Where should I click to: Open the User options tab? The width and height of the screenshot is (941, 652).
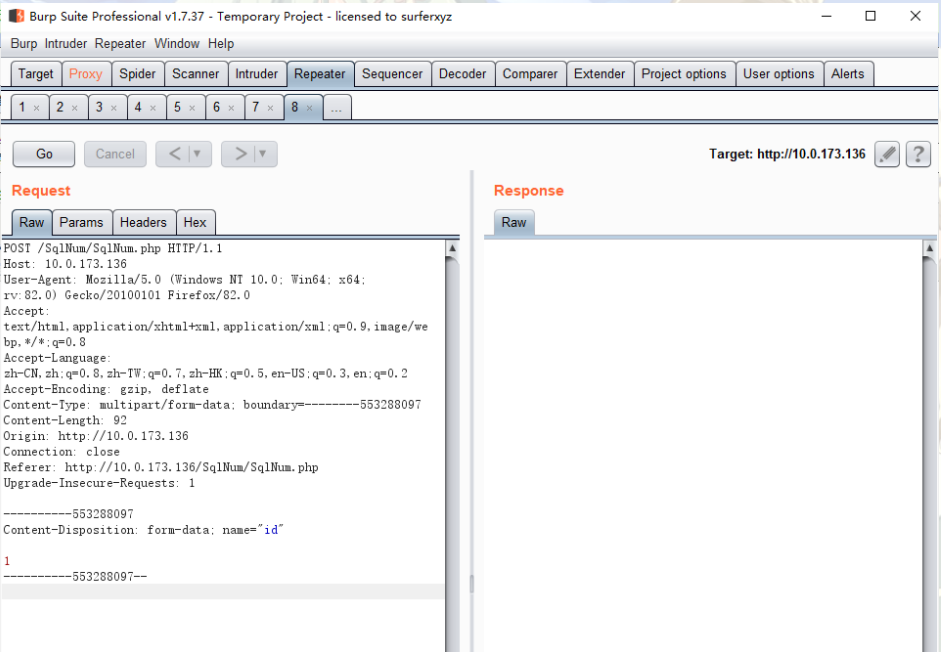coord(779,74)
